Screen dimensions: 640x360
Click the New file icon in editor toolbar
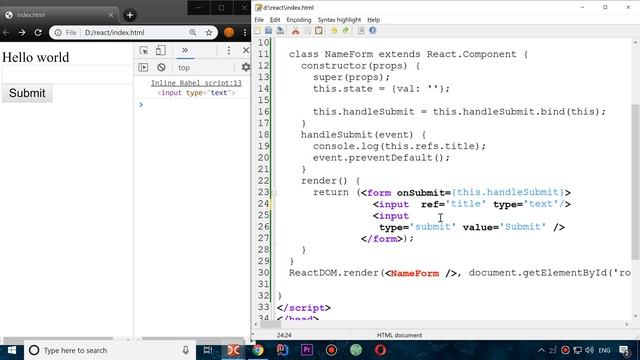(x=258, y=31)
